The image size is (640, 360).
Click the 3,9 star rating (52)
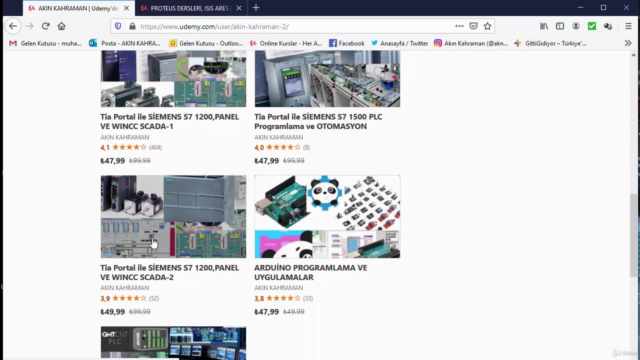pyautogui.click(x=129, y=298)
